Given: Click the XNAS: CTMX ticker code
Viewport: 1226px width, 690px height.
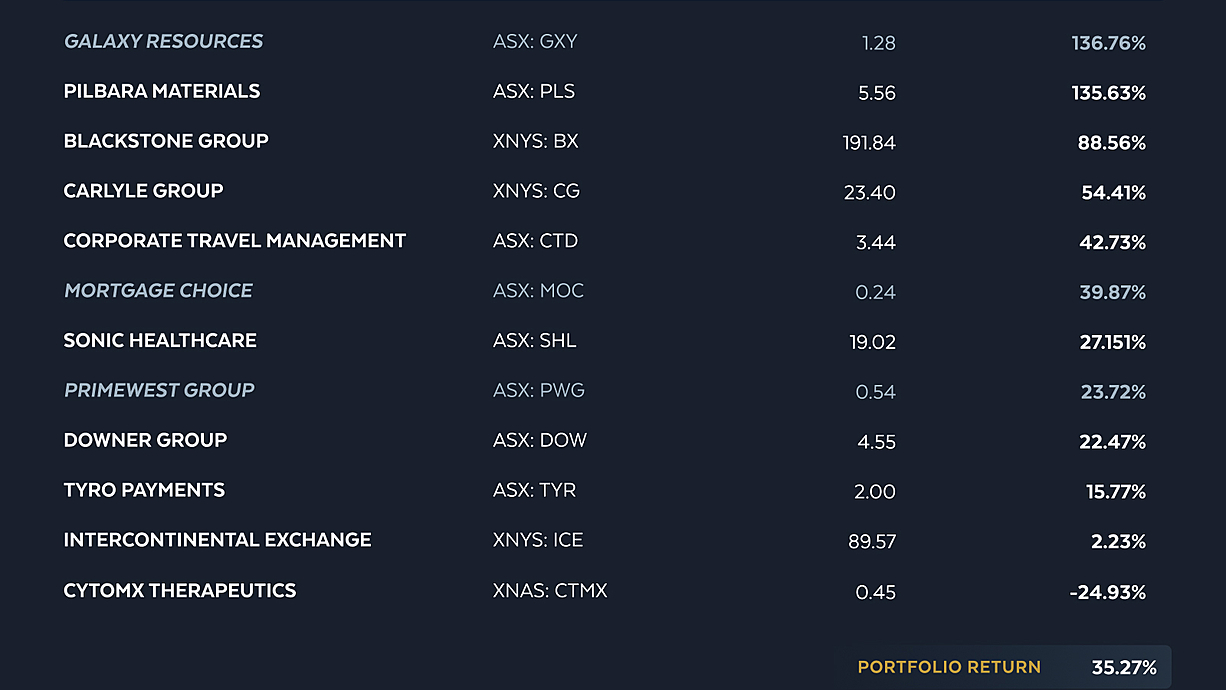Looking at the screenshot, I should (x=550, y=591).
